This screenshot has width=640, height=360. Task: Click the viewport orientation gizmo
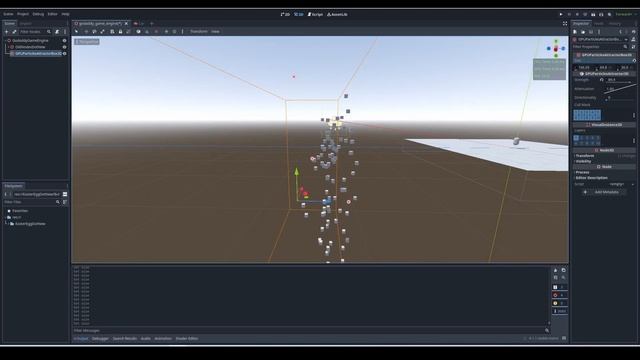click(x=556, y=49)
